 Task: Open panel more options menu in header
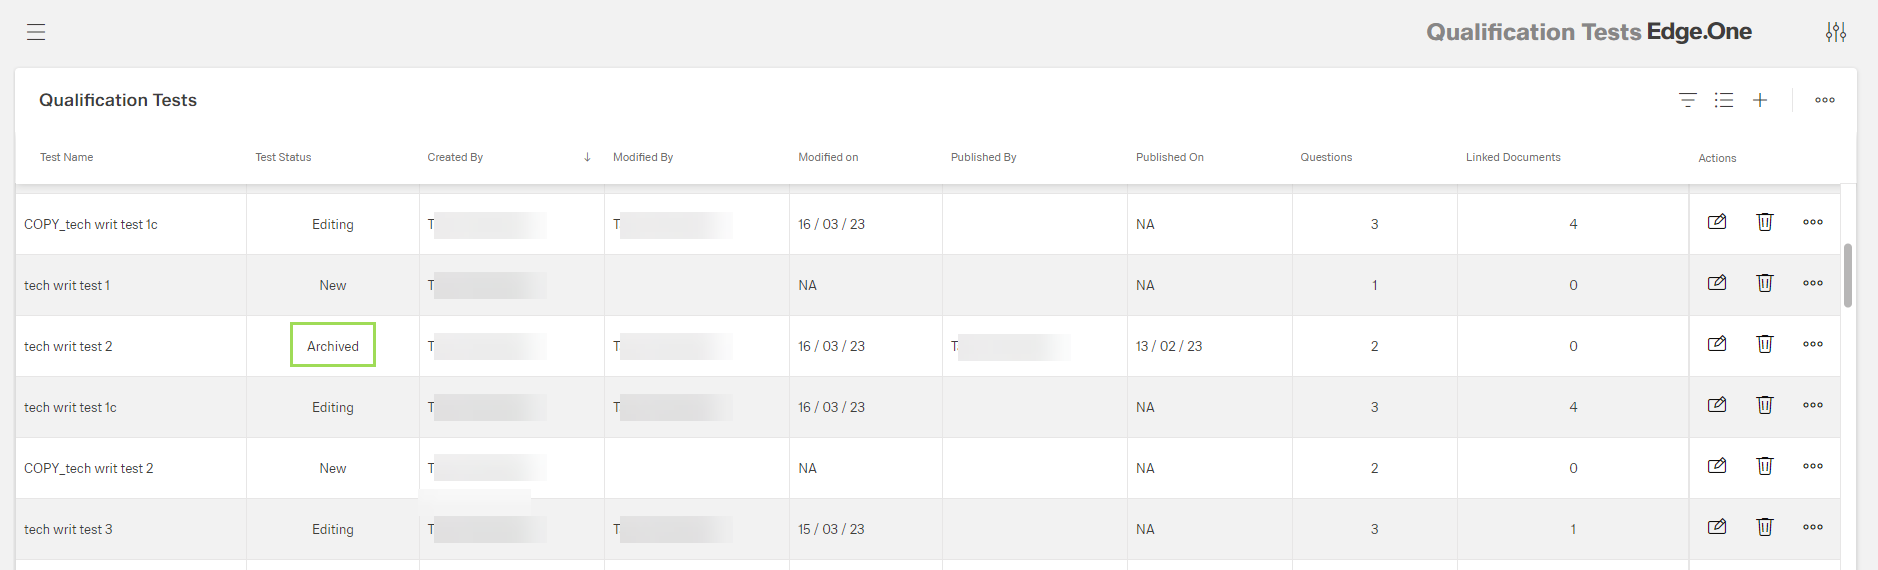pos(1825,100)
